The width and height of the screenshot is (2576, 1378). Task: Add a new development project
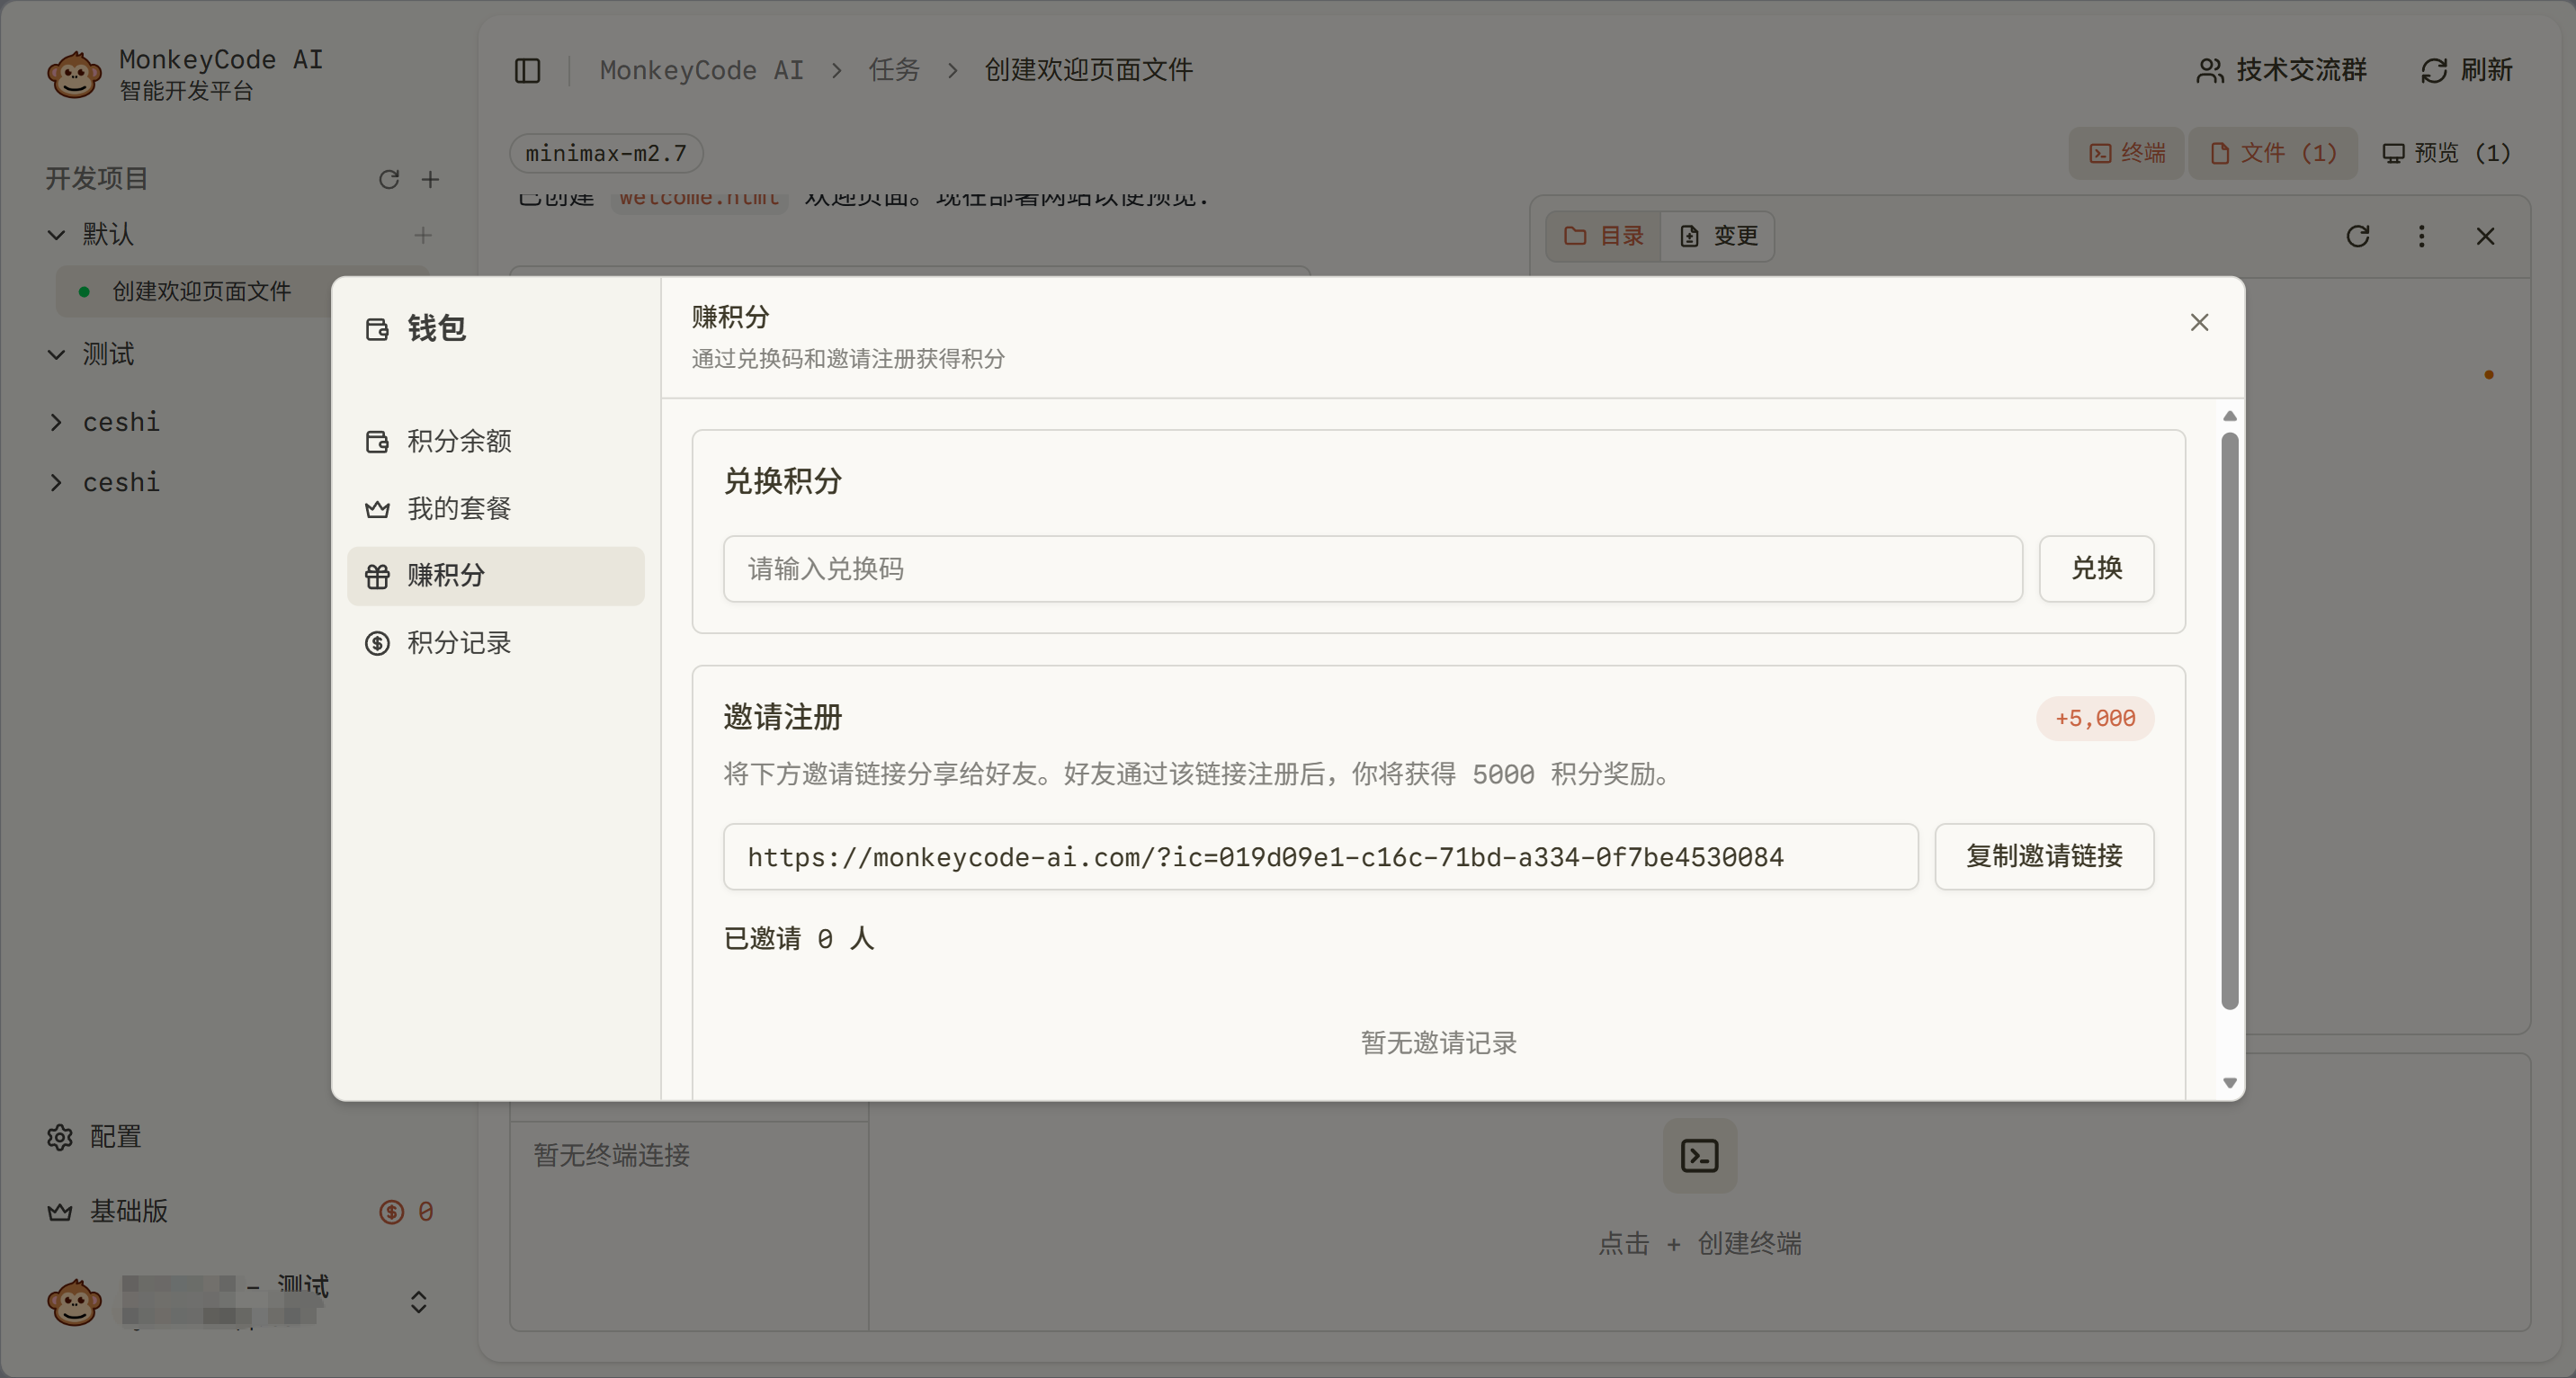pos(430,179)
